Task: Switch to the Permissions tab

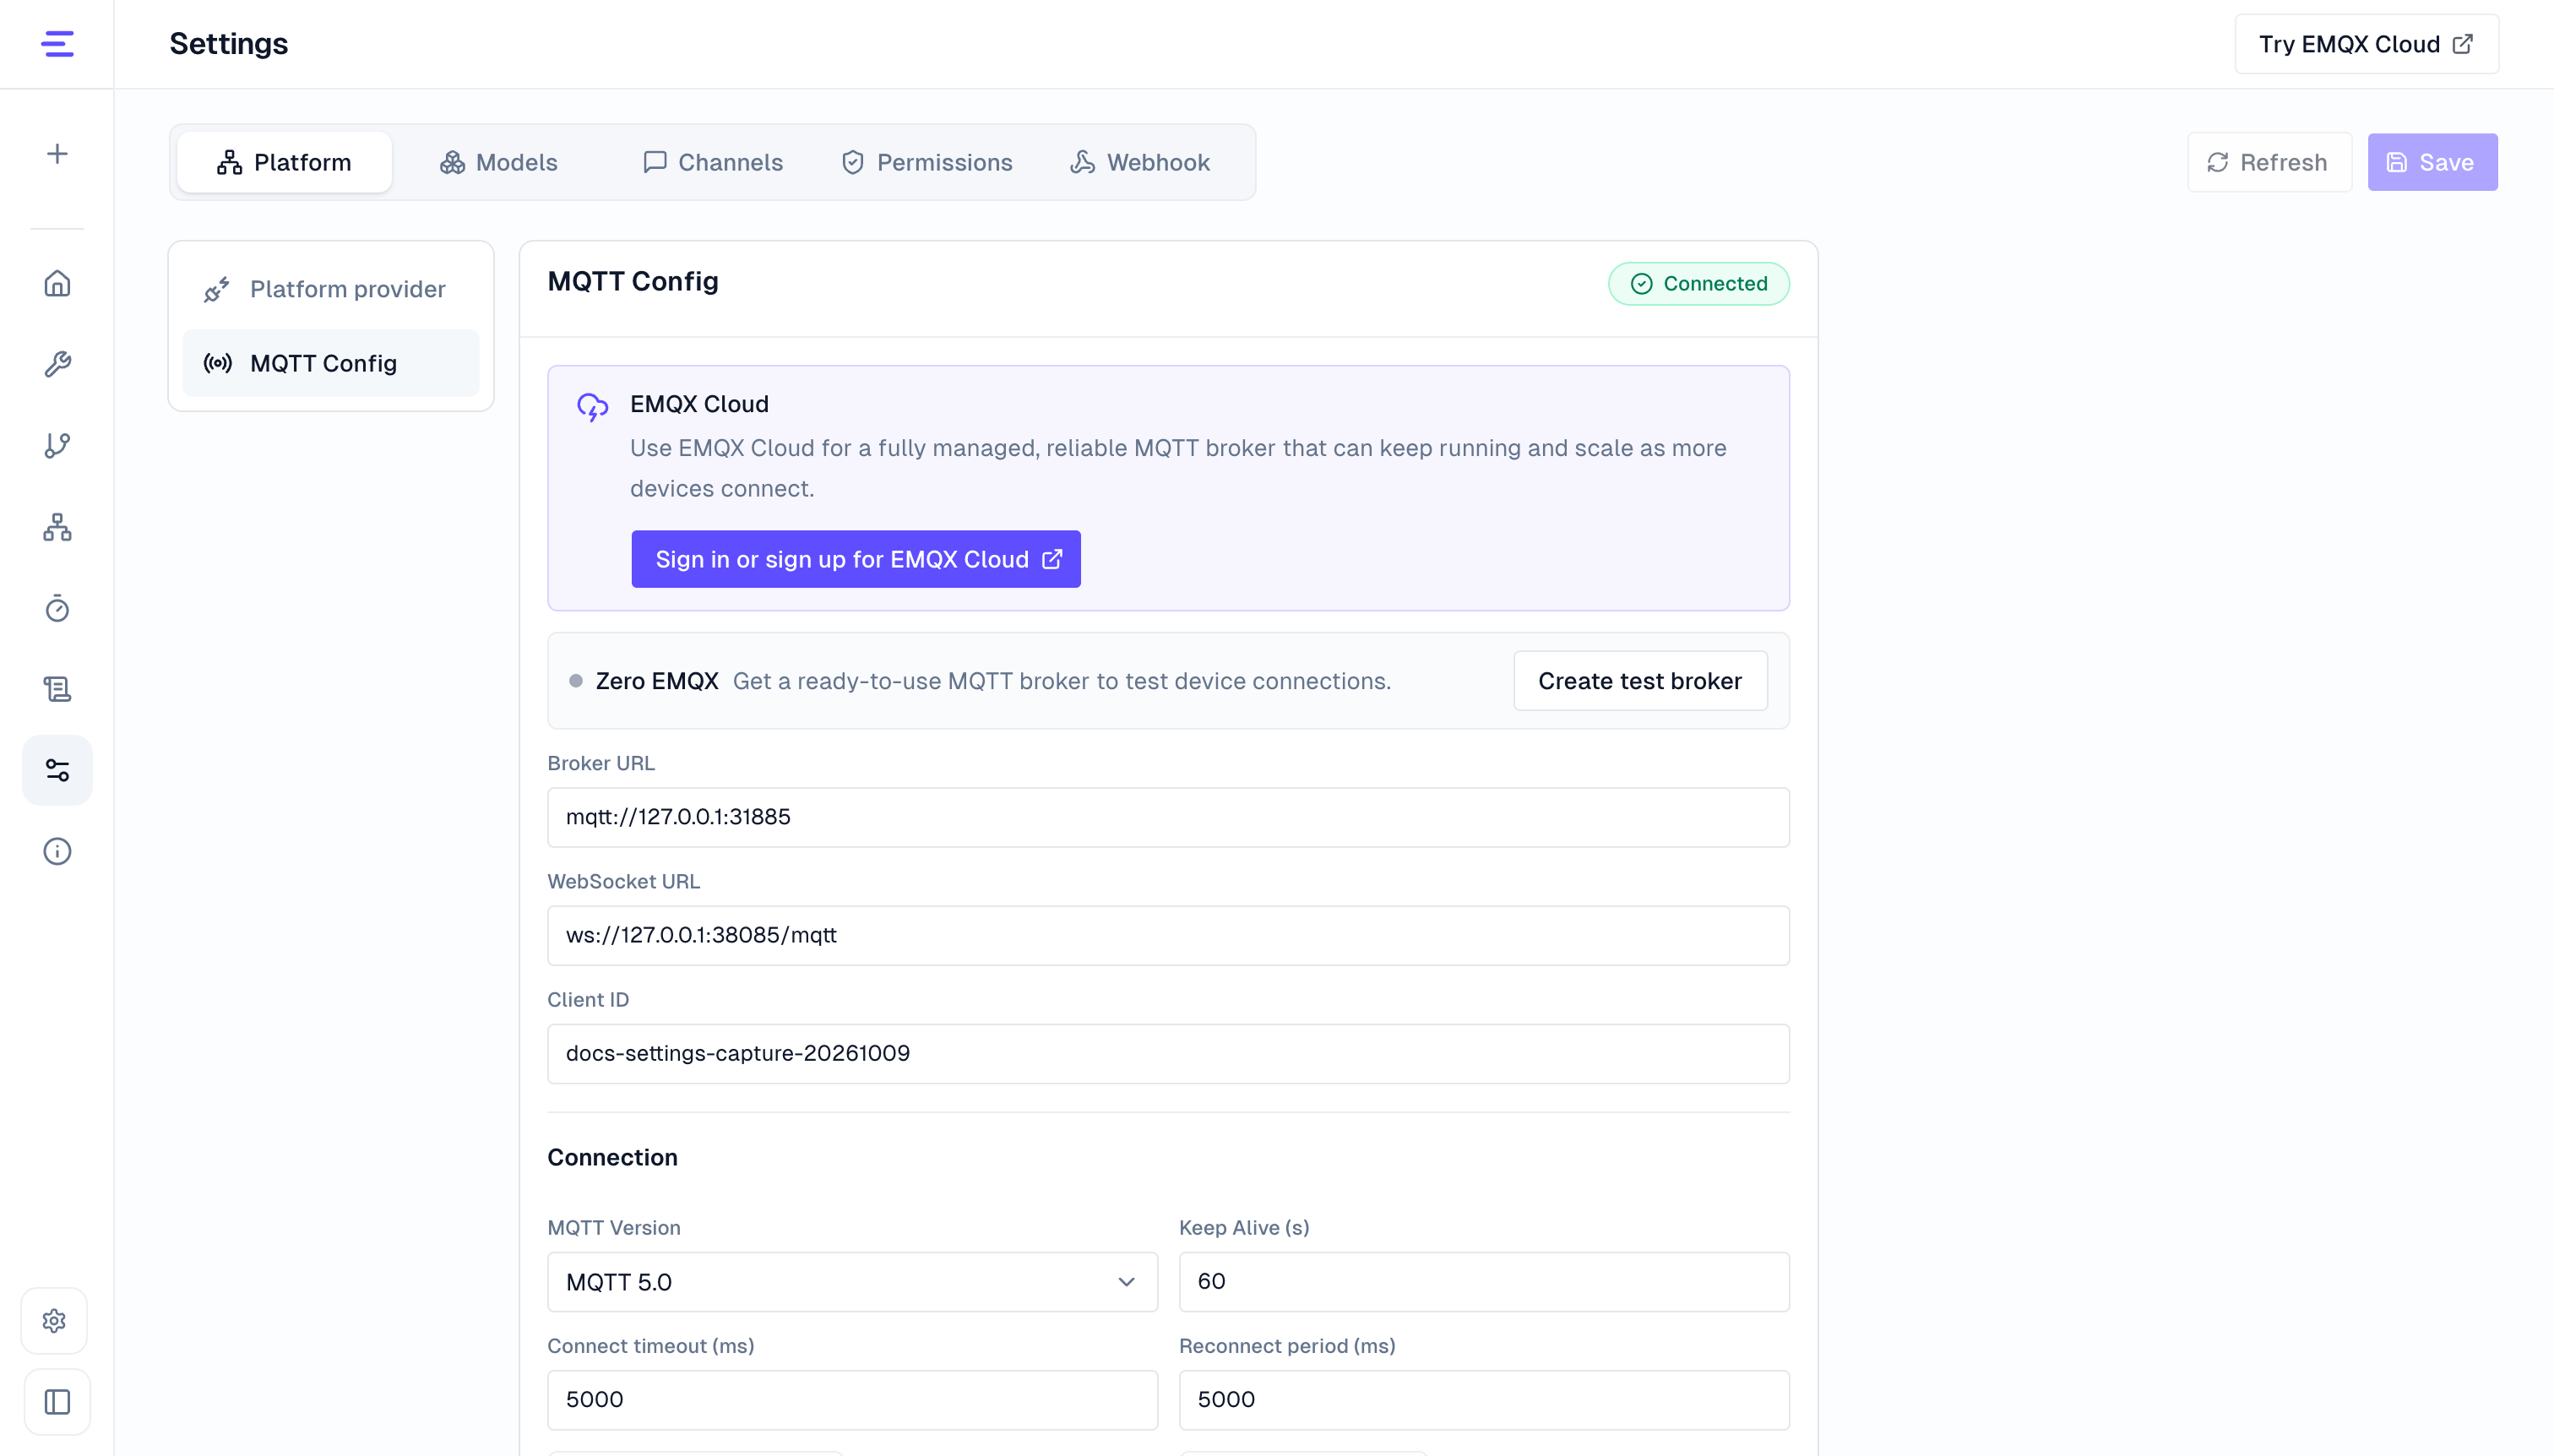Action: 926,162
